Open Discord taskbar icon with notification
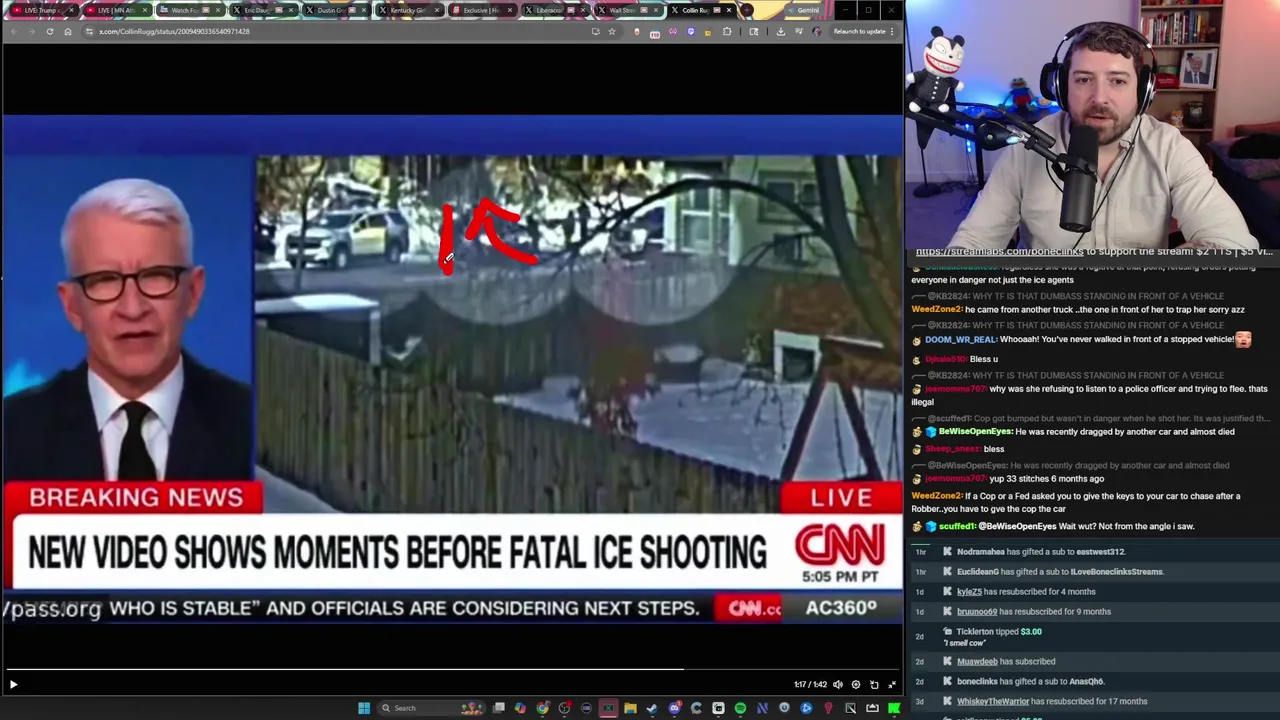The image size is (1280, 720). [x=675, y=708]
